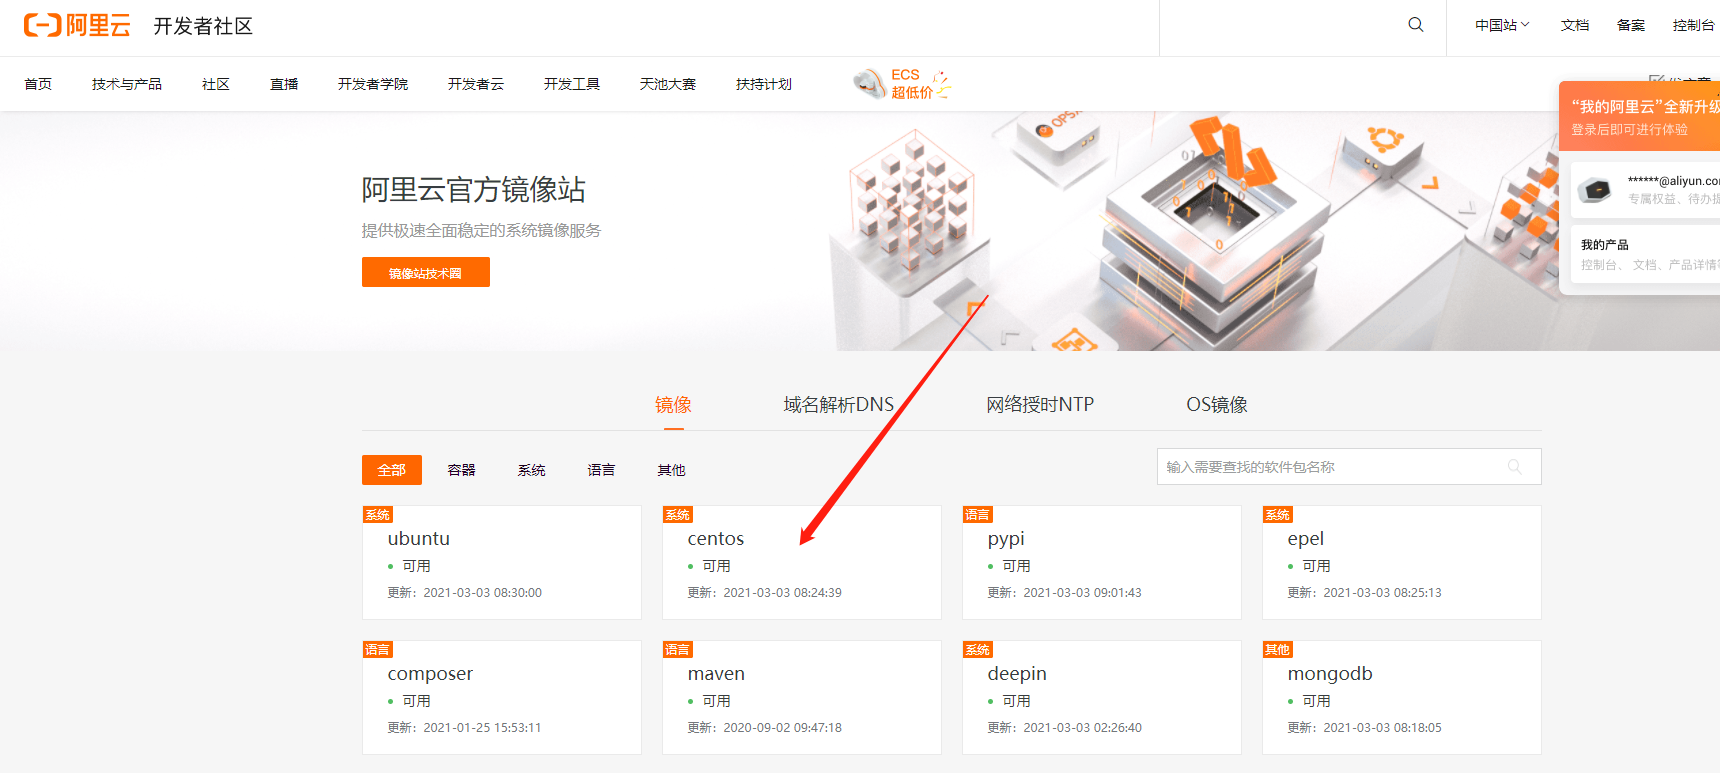Switch to the OS镜像 tab
The height and width of the screenshot is (773, 1720).
[x=1217, y=405]
